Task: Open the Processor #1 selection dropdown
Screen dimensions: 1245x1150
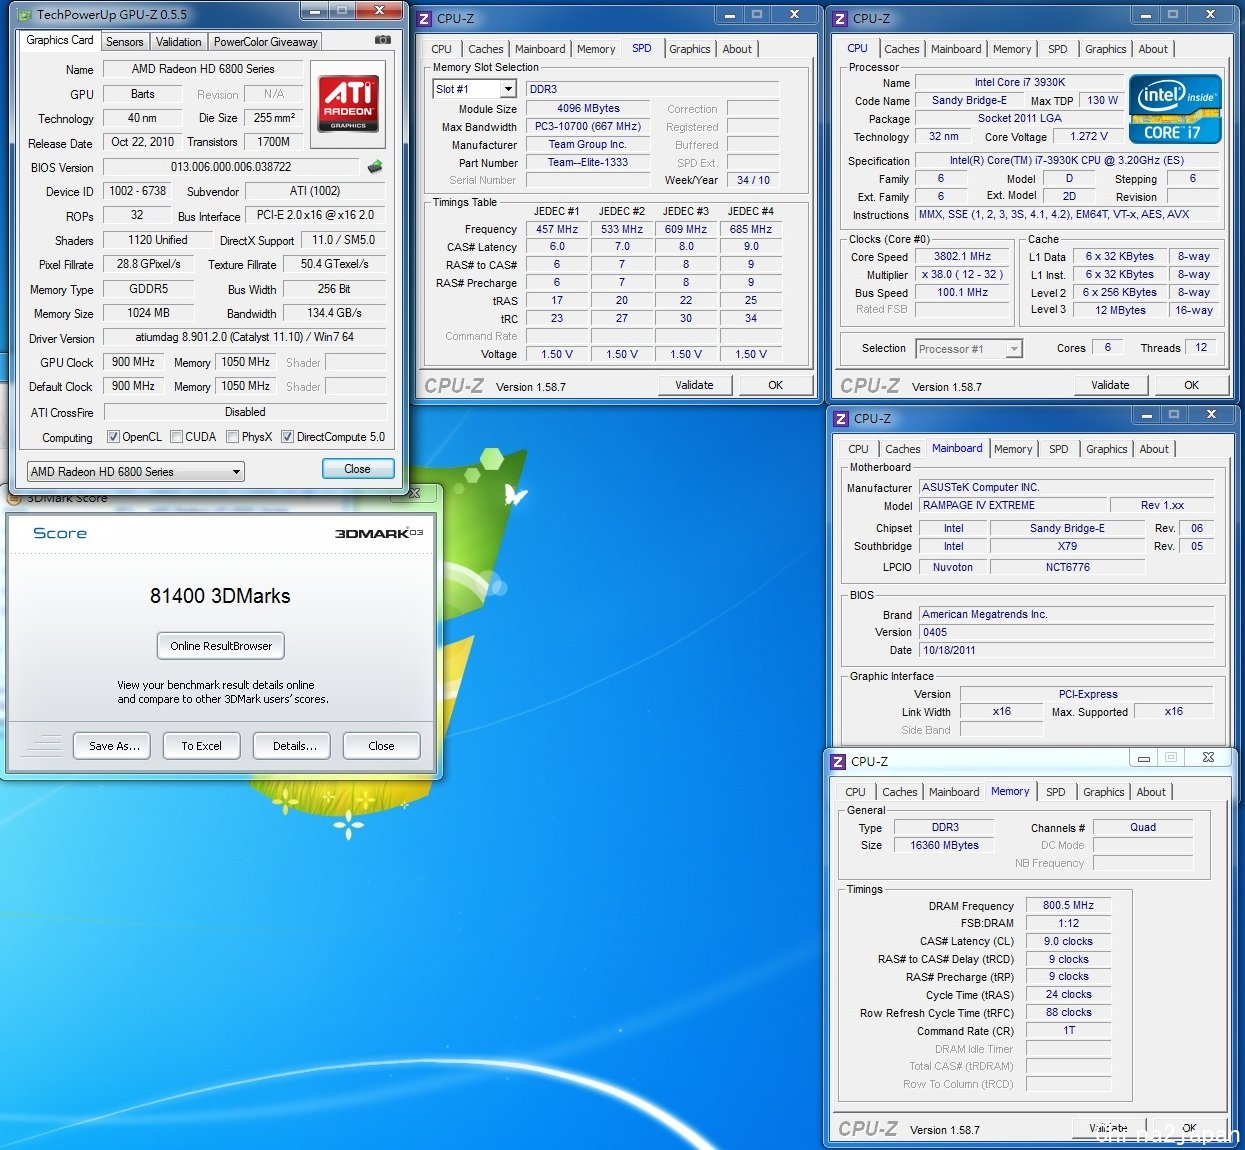Action: [x=969, y=349]
